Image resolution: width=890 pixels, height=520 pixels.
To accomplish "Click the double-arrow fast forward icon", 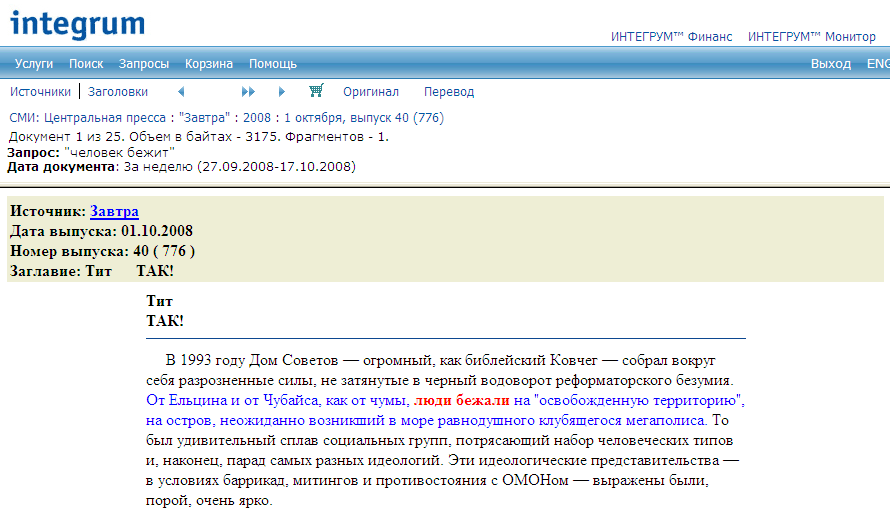I will [x=248, y=92].
